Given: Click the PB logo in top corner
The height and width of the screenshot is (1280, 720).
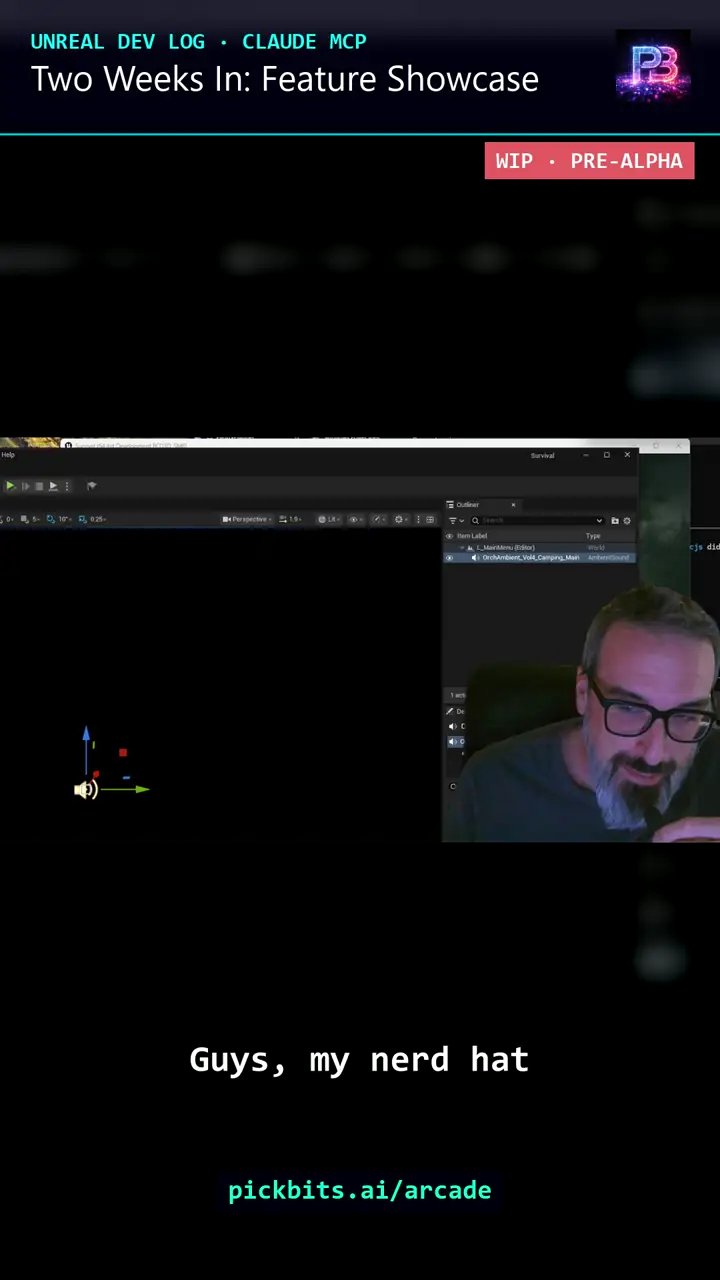Looking at the screenshot, I should point(653,66).
